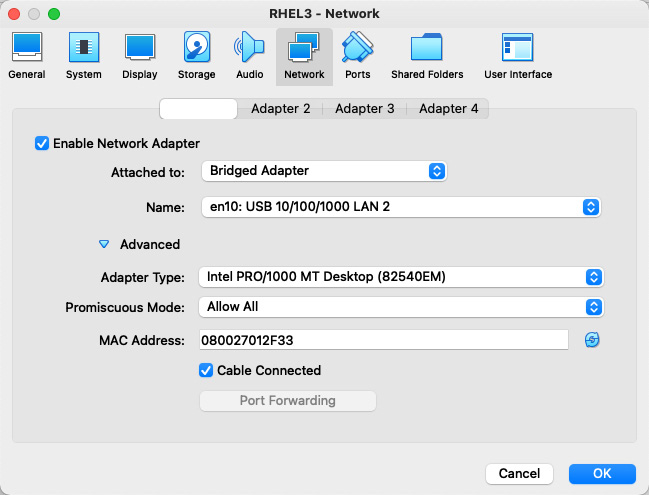Open the Storage settings section

197,57
